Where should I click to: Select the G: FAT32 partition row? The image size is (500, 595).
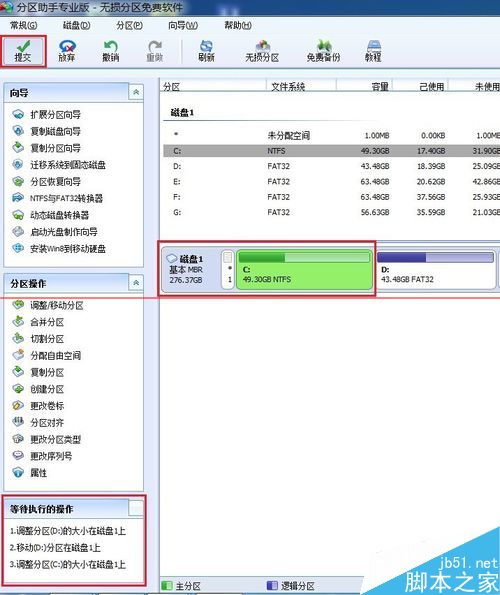(332, 212)
